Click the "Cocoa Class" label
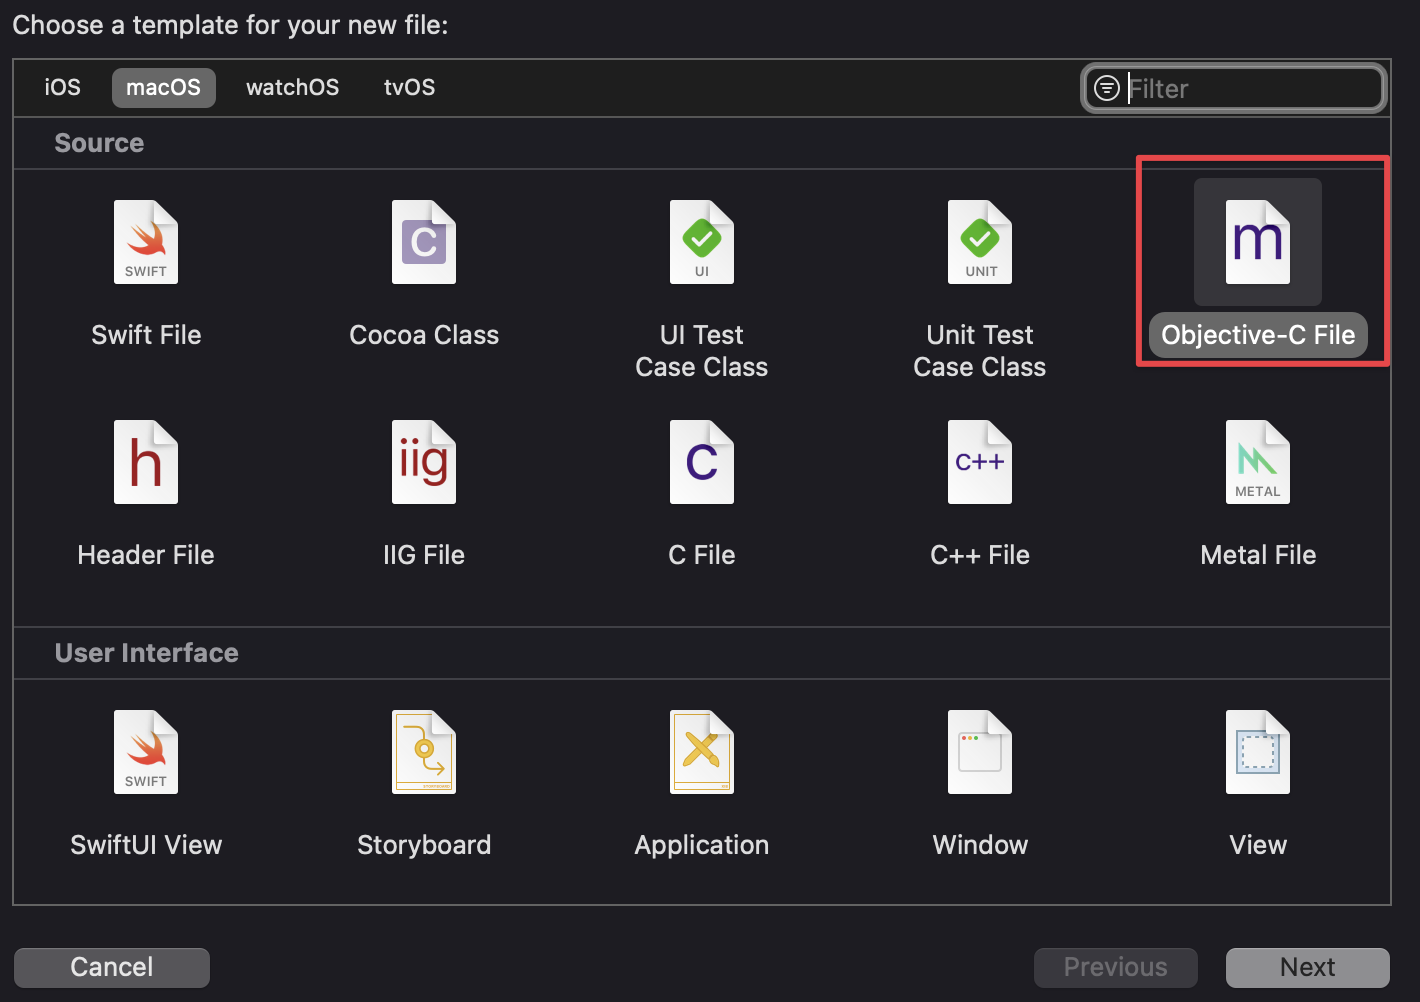The height and width of the screenshot is (1002, 1420). coord(424,335)
